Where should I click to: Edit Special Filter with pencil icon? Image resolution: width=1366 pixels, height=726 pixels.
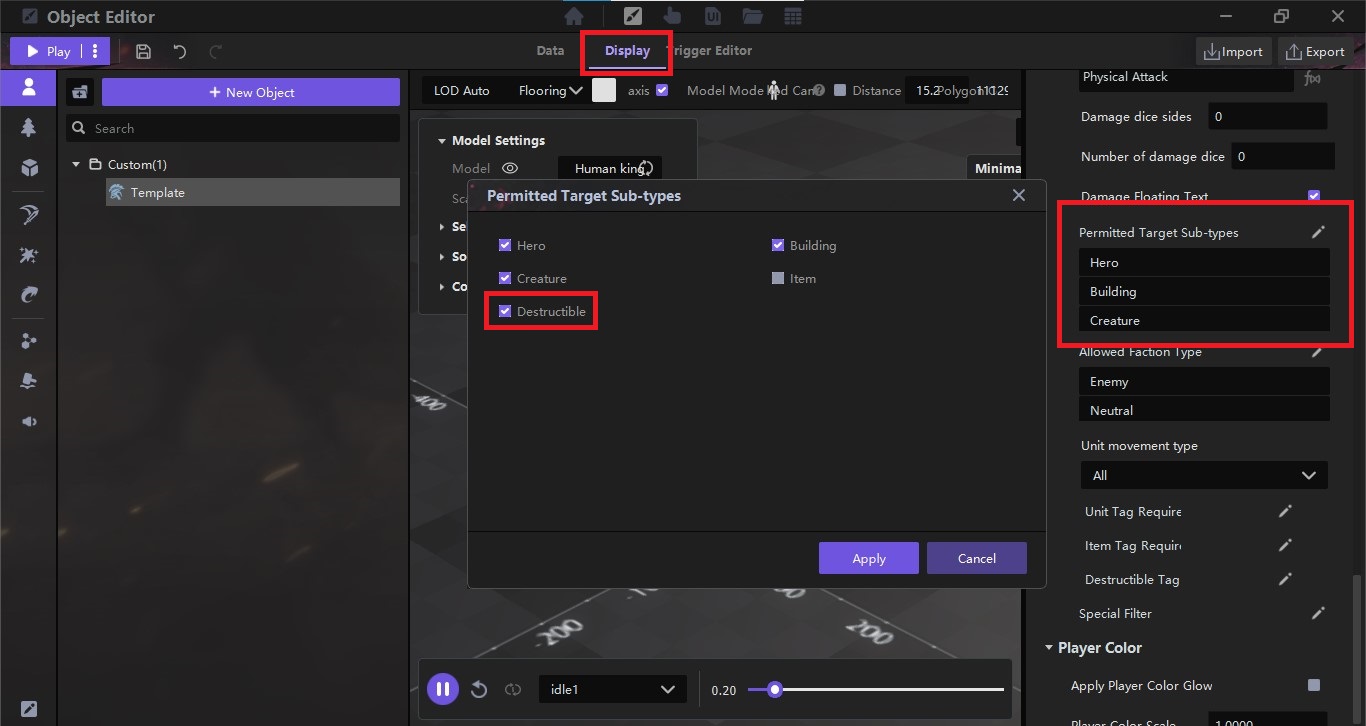(x=1318, y=613)
